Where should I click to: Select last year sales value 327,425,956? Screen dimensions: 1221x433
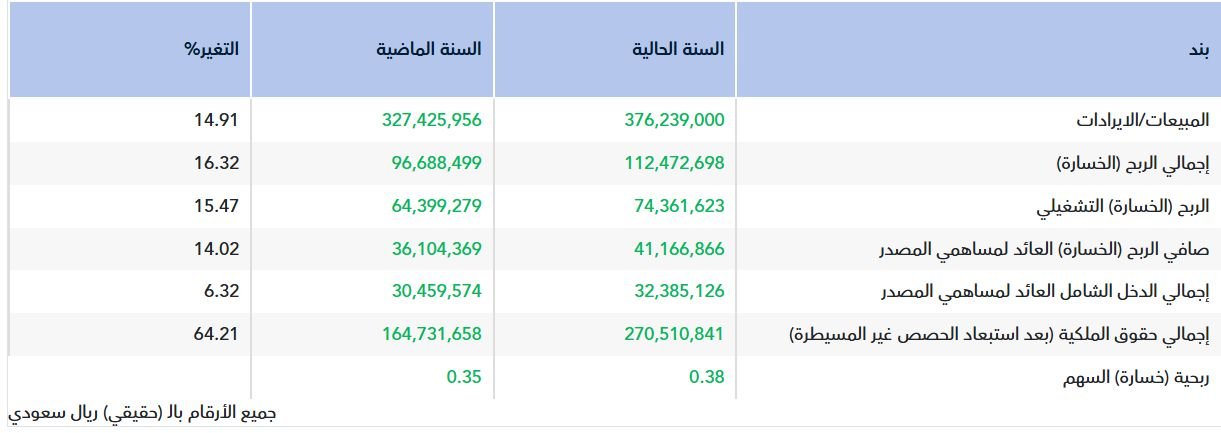431,120
